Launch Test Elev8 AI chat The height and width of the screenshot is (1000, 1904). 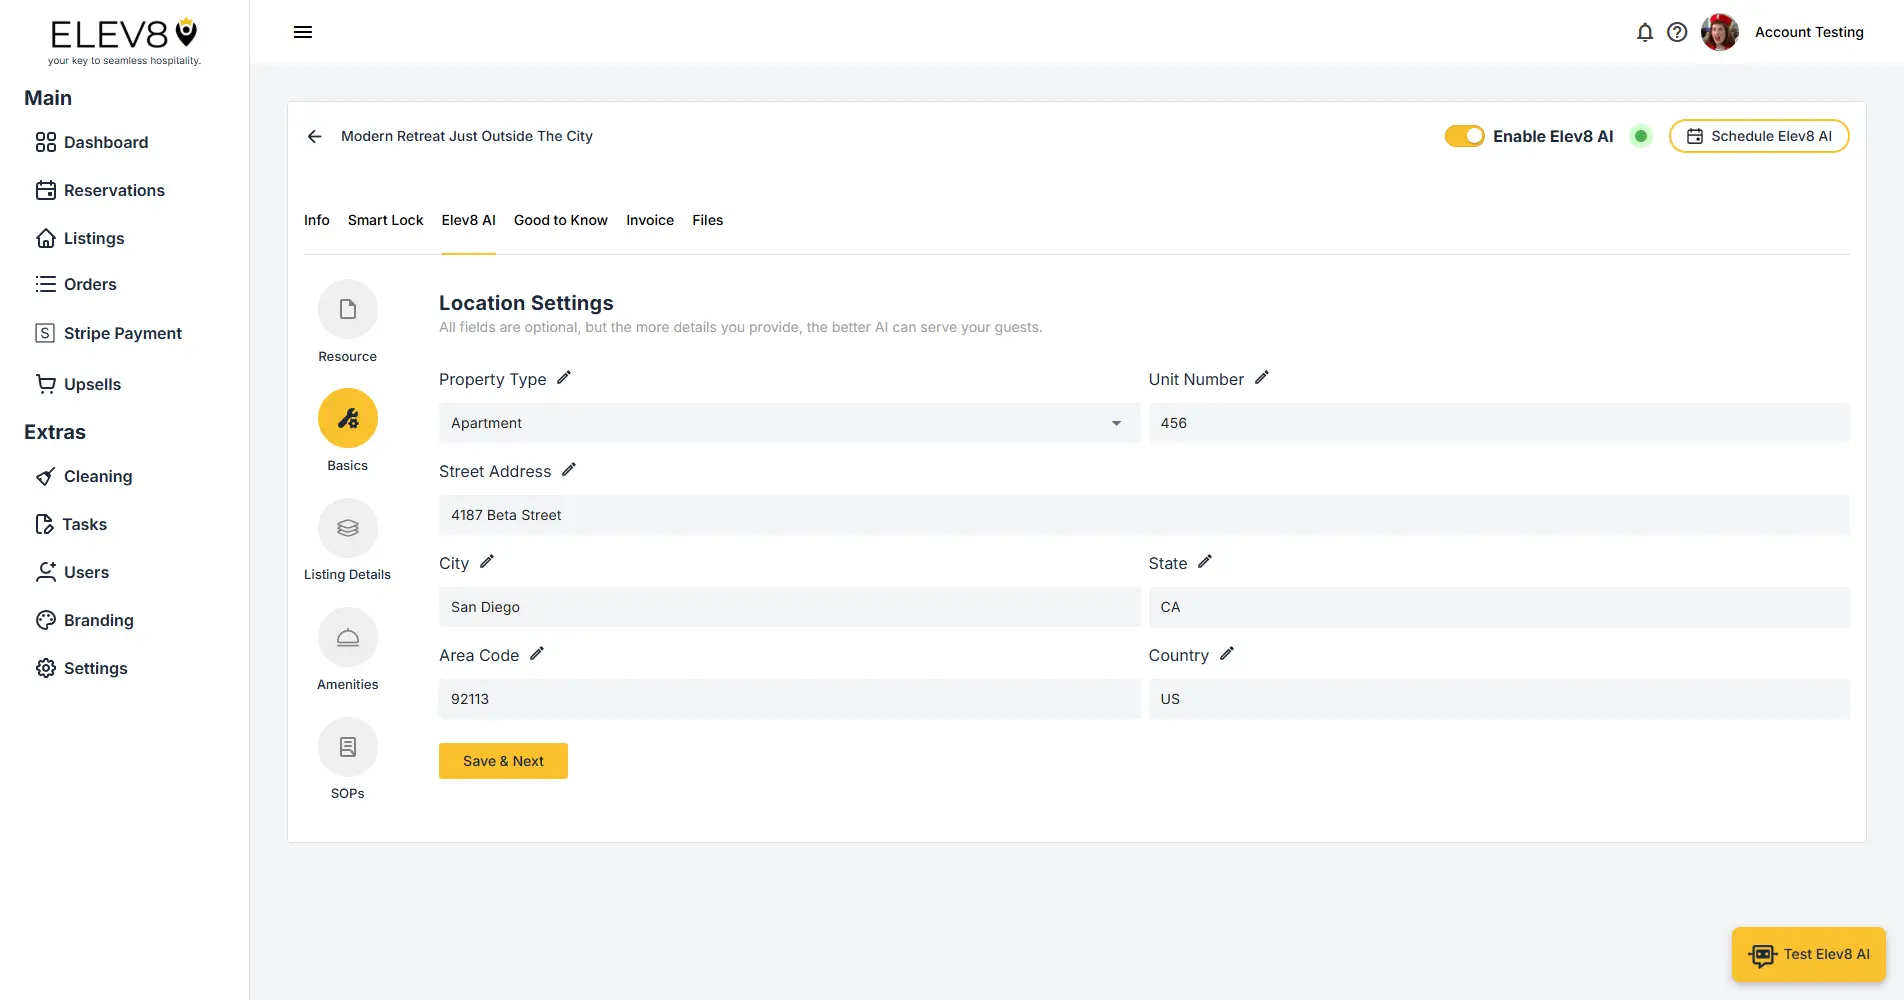1807,954
